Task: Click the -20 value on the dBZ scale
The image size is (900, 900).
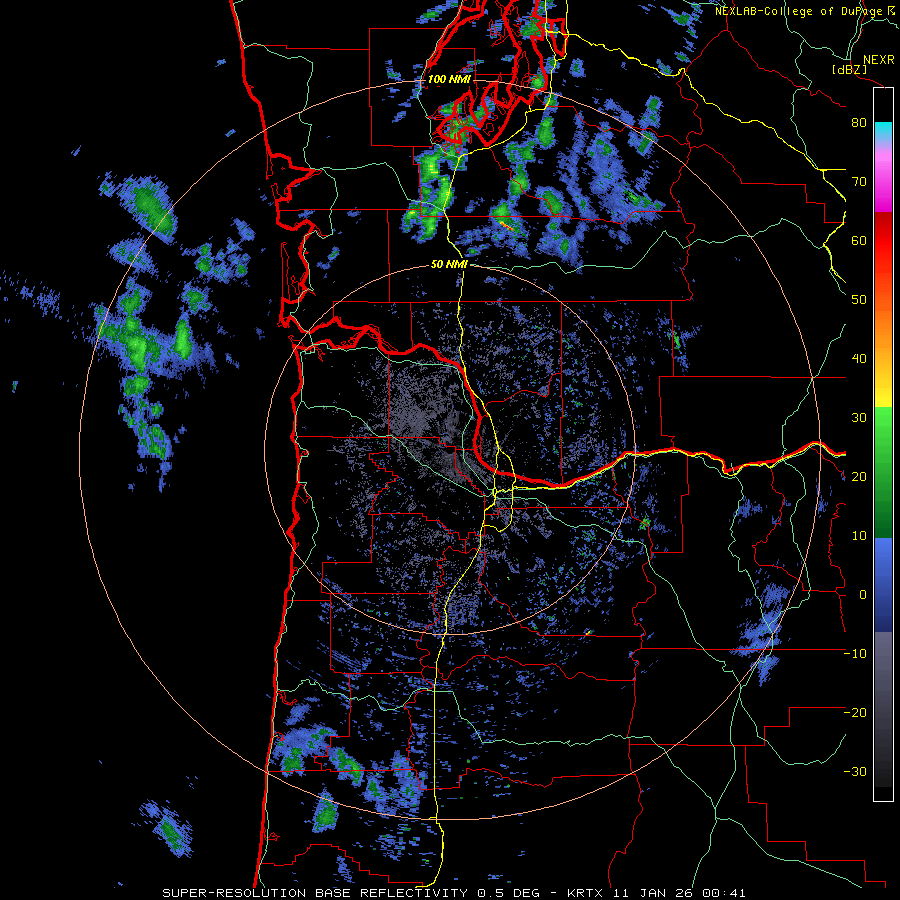Action: [855, 713]
